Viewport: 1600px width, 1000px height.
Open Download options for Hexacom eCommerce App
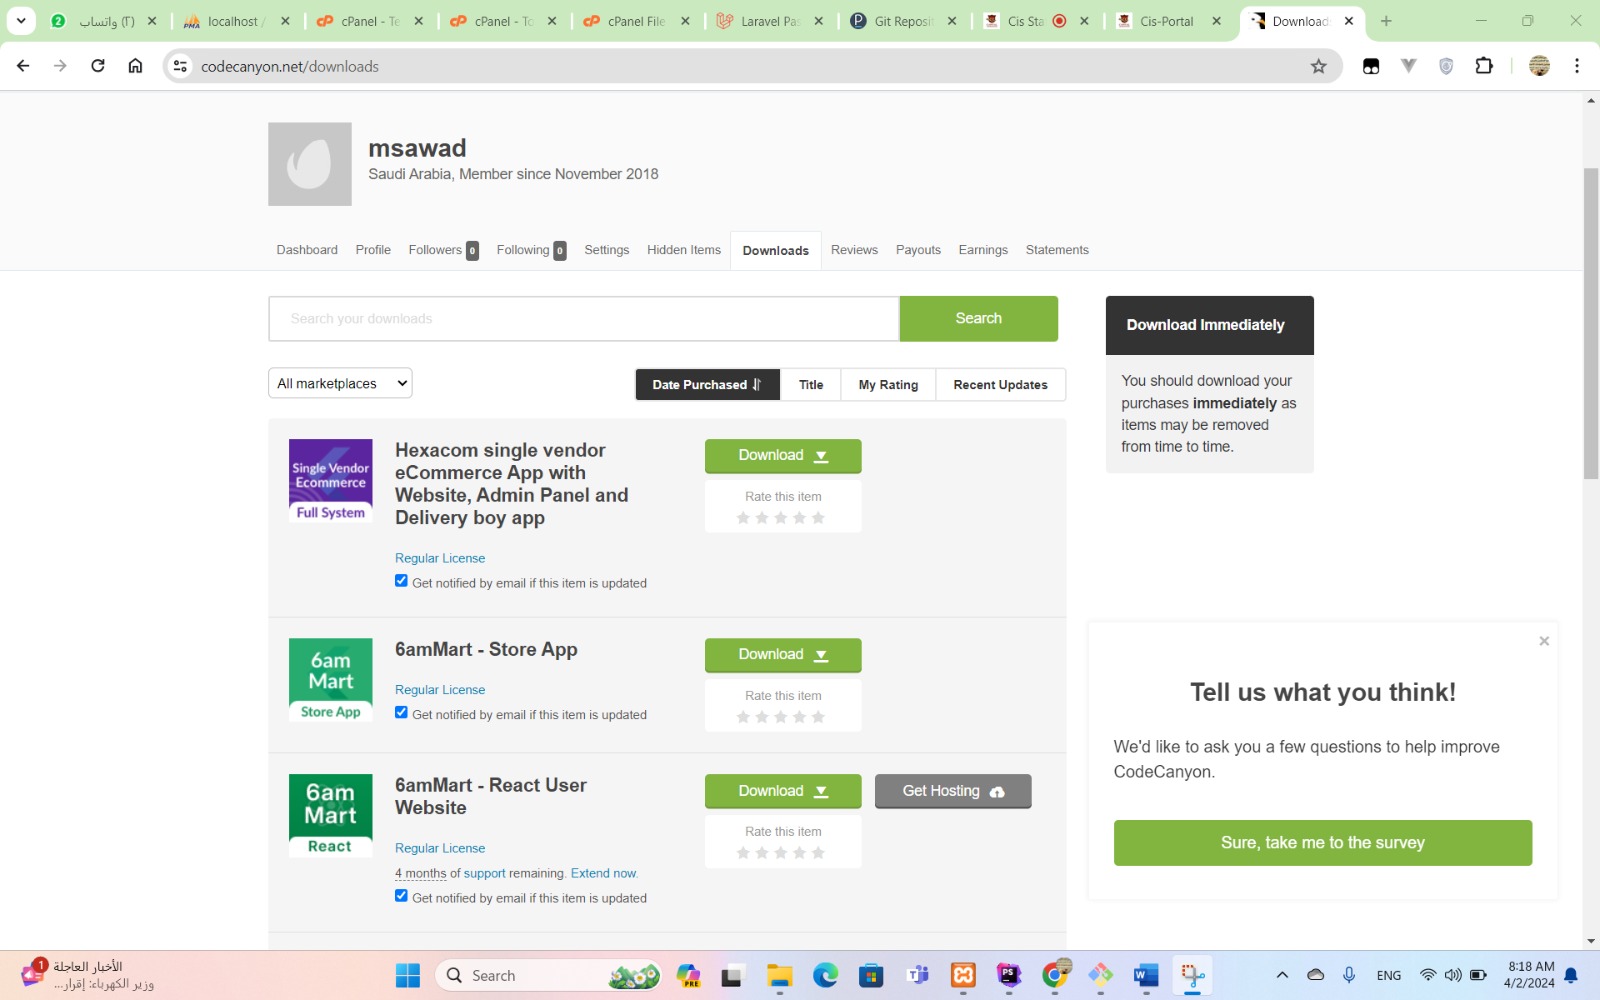pyautogui.click(x=783, y=456)
